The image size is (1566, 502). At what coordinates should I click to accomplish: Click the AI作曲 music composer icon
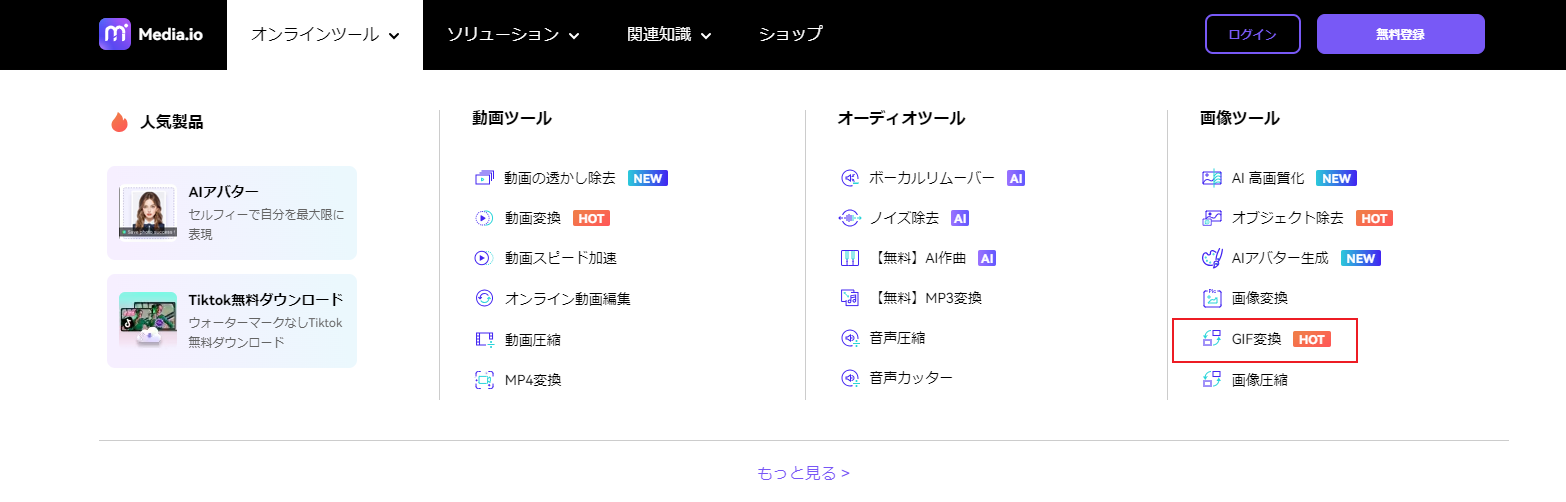coord(850,258)
